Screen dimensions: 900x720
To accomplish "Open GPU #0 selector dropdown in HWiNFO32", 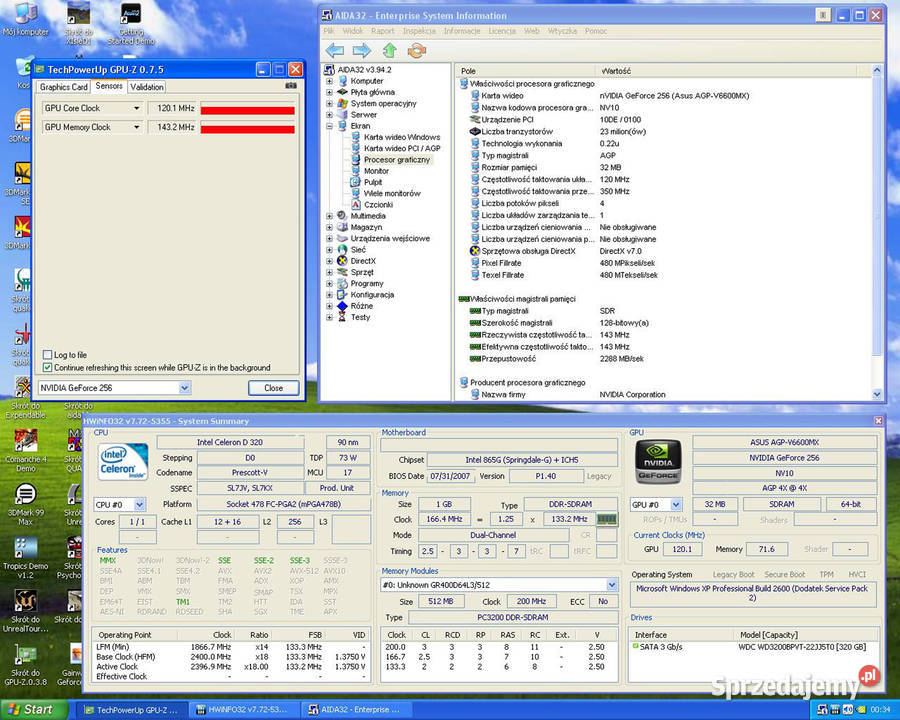I will [x=676, y=505].
